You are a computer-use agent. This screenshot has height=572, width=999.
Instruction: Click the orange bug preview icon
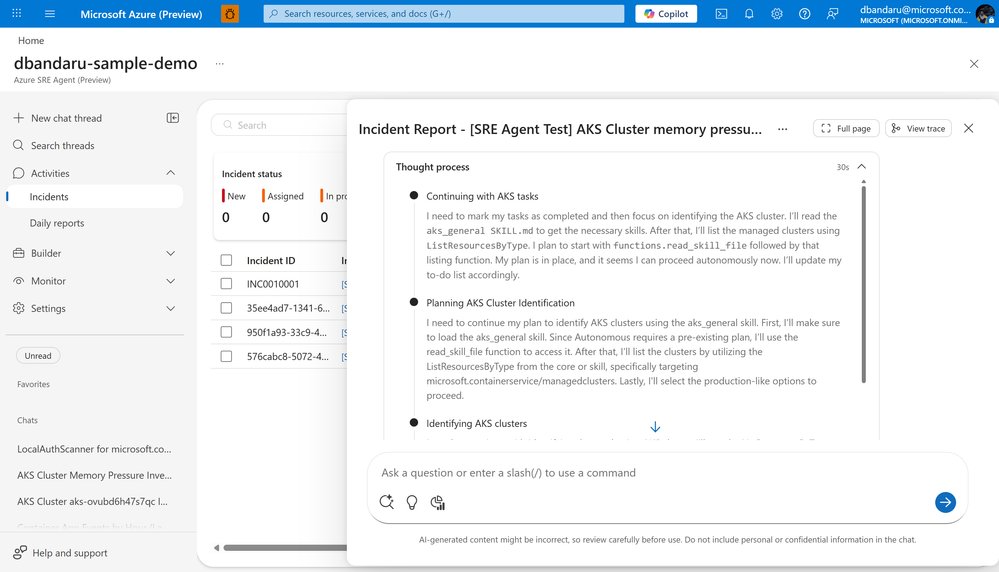click(230, 13)
